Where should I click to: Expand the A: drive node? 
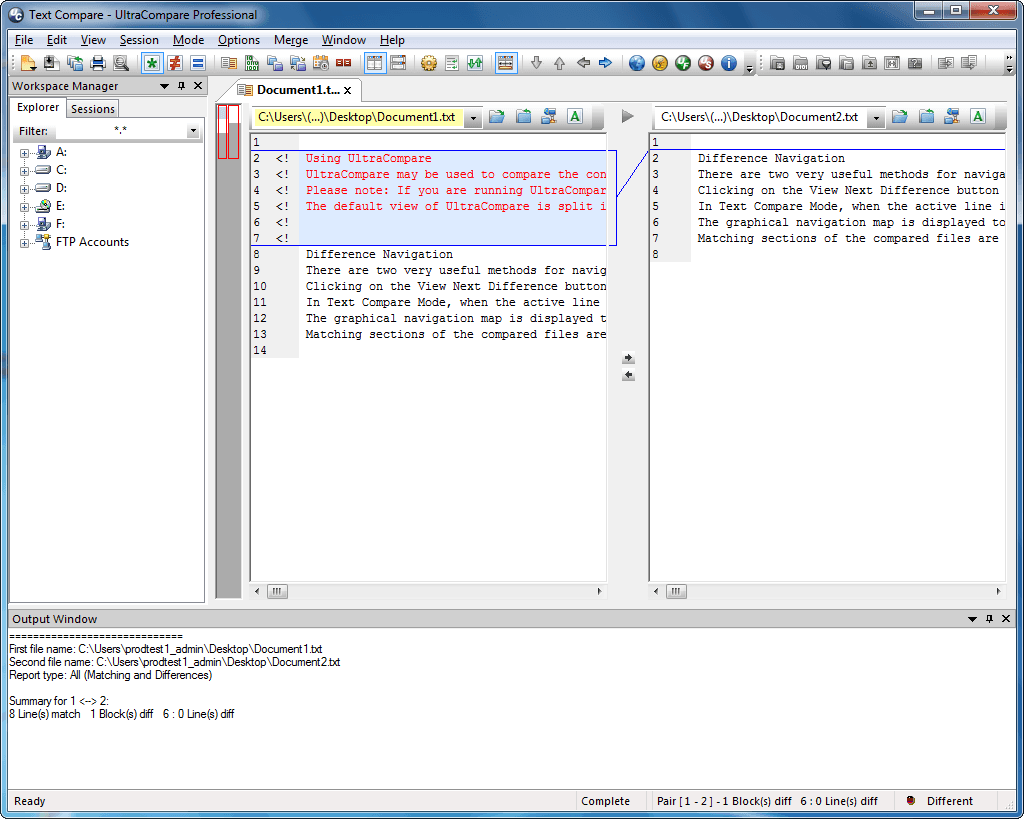pos(24,153)
